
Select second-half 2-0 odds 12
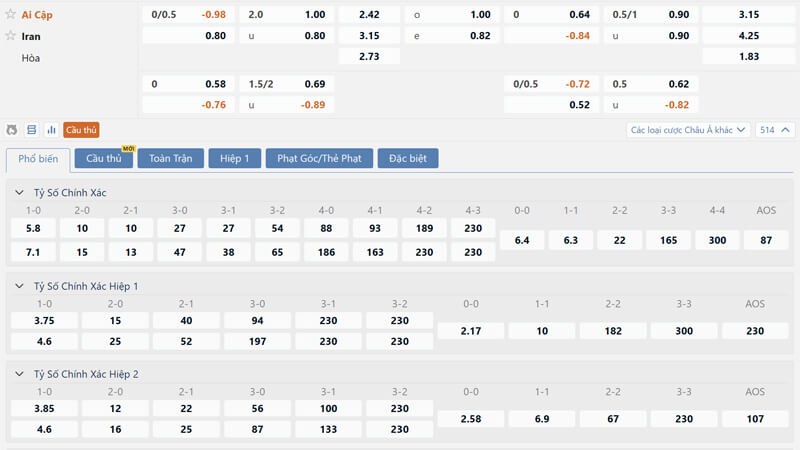tap(115, 408)
